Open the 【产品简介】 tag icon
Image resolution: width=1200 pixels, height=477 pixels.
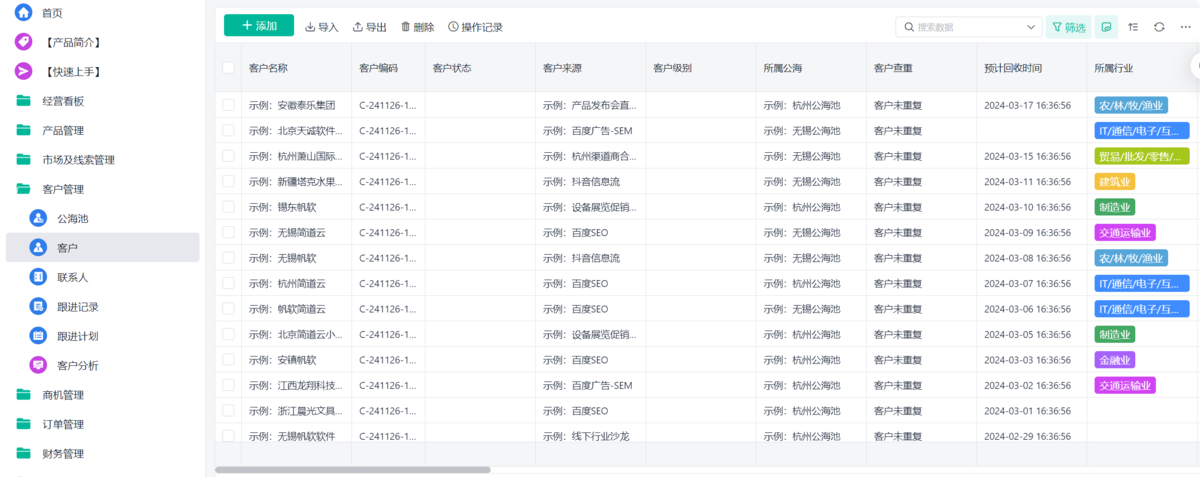click(23, 42)
